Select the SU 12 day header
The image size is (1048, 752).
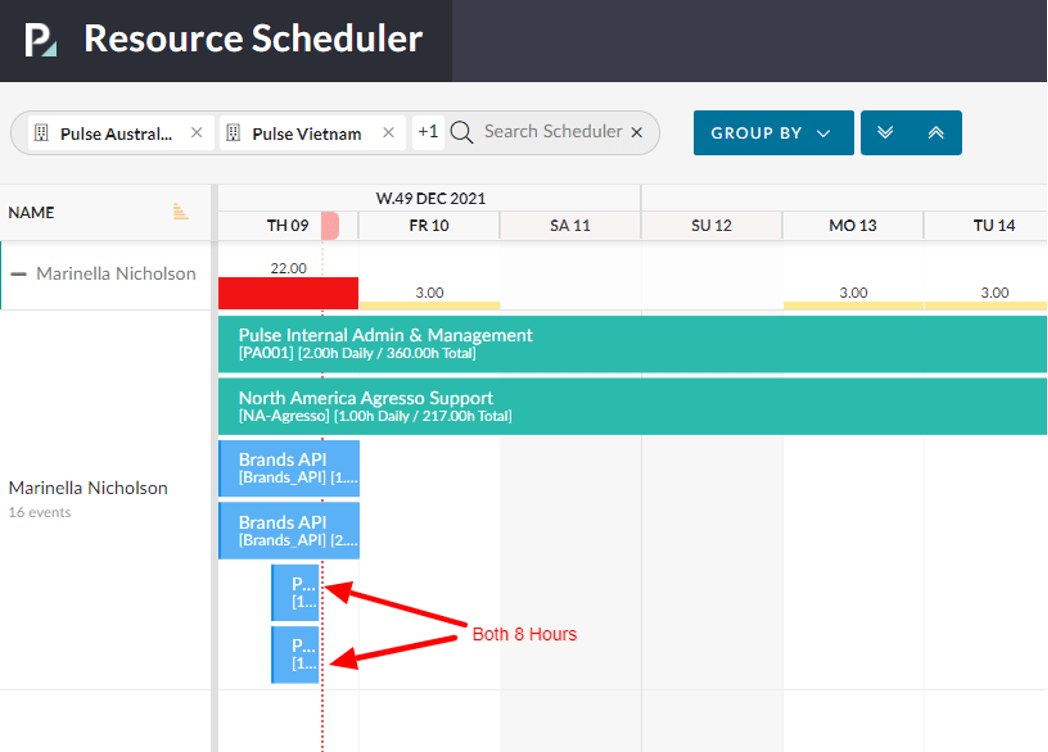pos(711,225)
